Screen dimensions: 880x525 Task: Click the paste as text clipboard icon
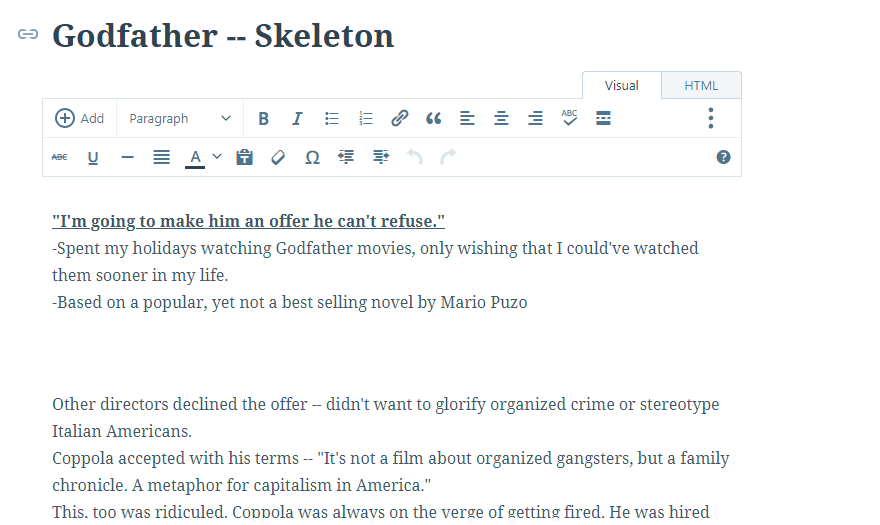click(244, 157)
